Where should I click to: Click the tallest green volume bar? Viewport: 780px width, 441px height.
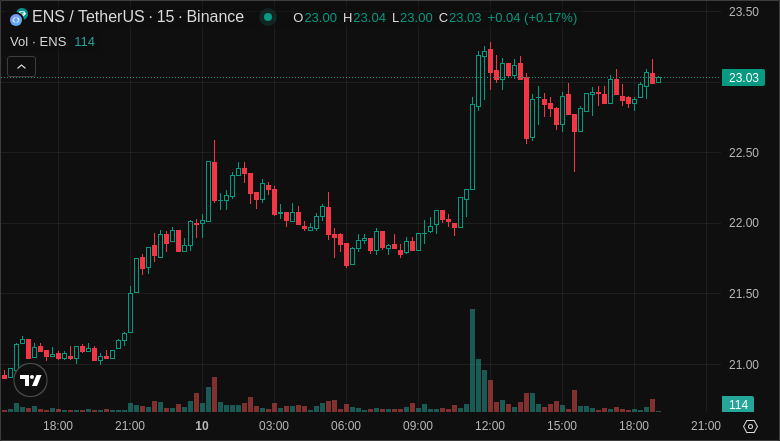473,360
